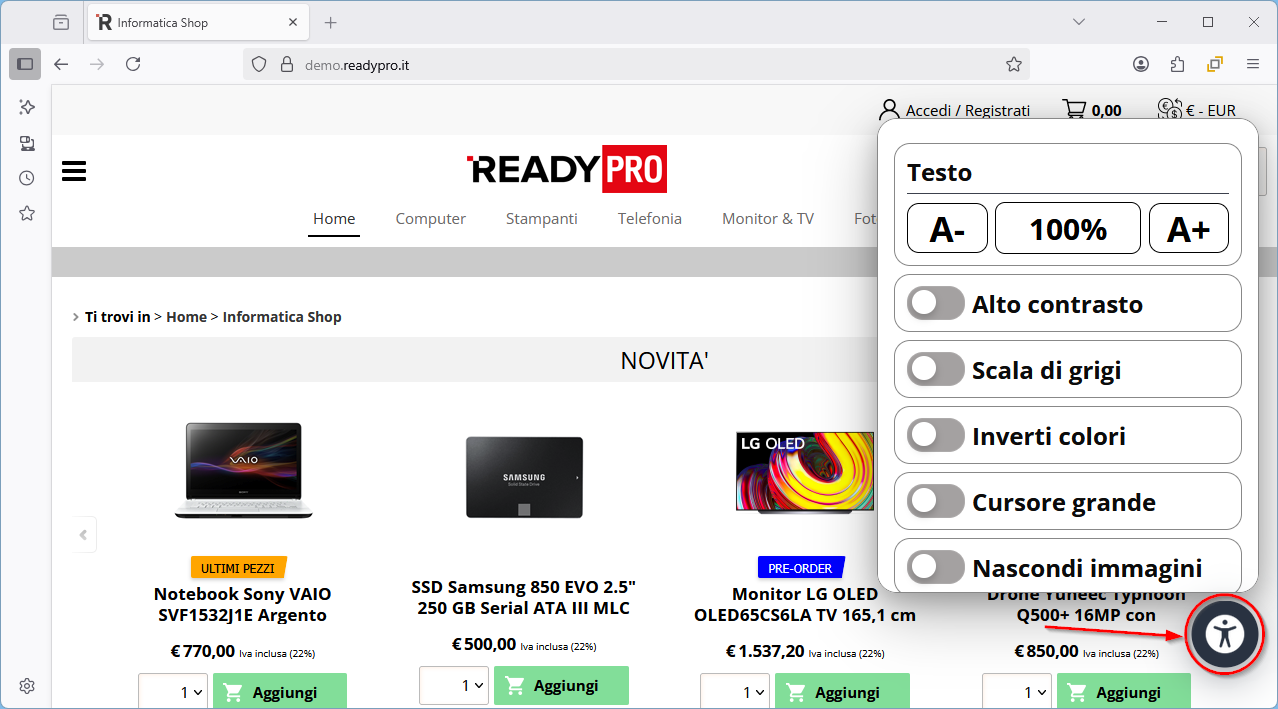Go back with the browser back arrow
Viewport: 1278px width, 709px height.
(x=61, y=64)
